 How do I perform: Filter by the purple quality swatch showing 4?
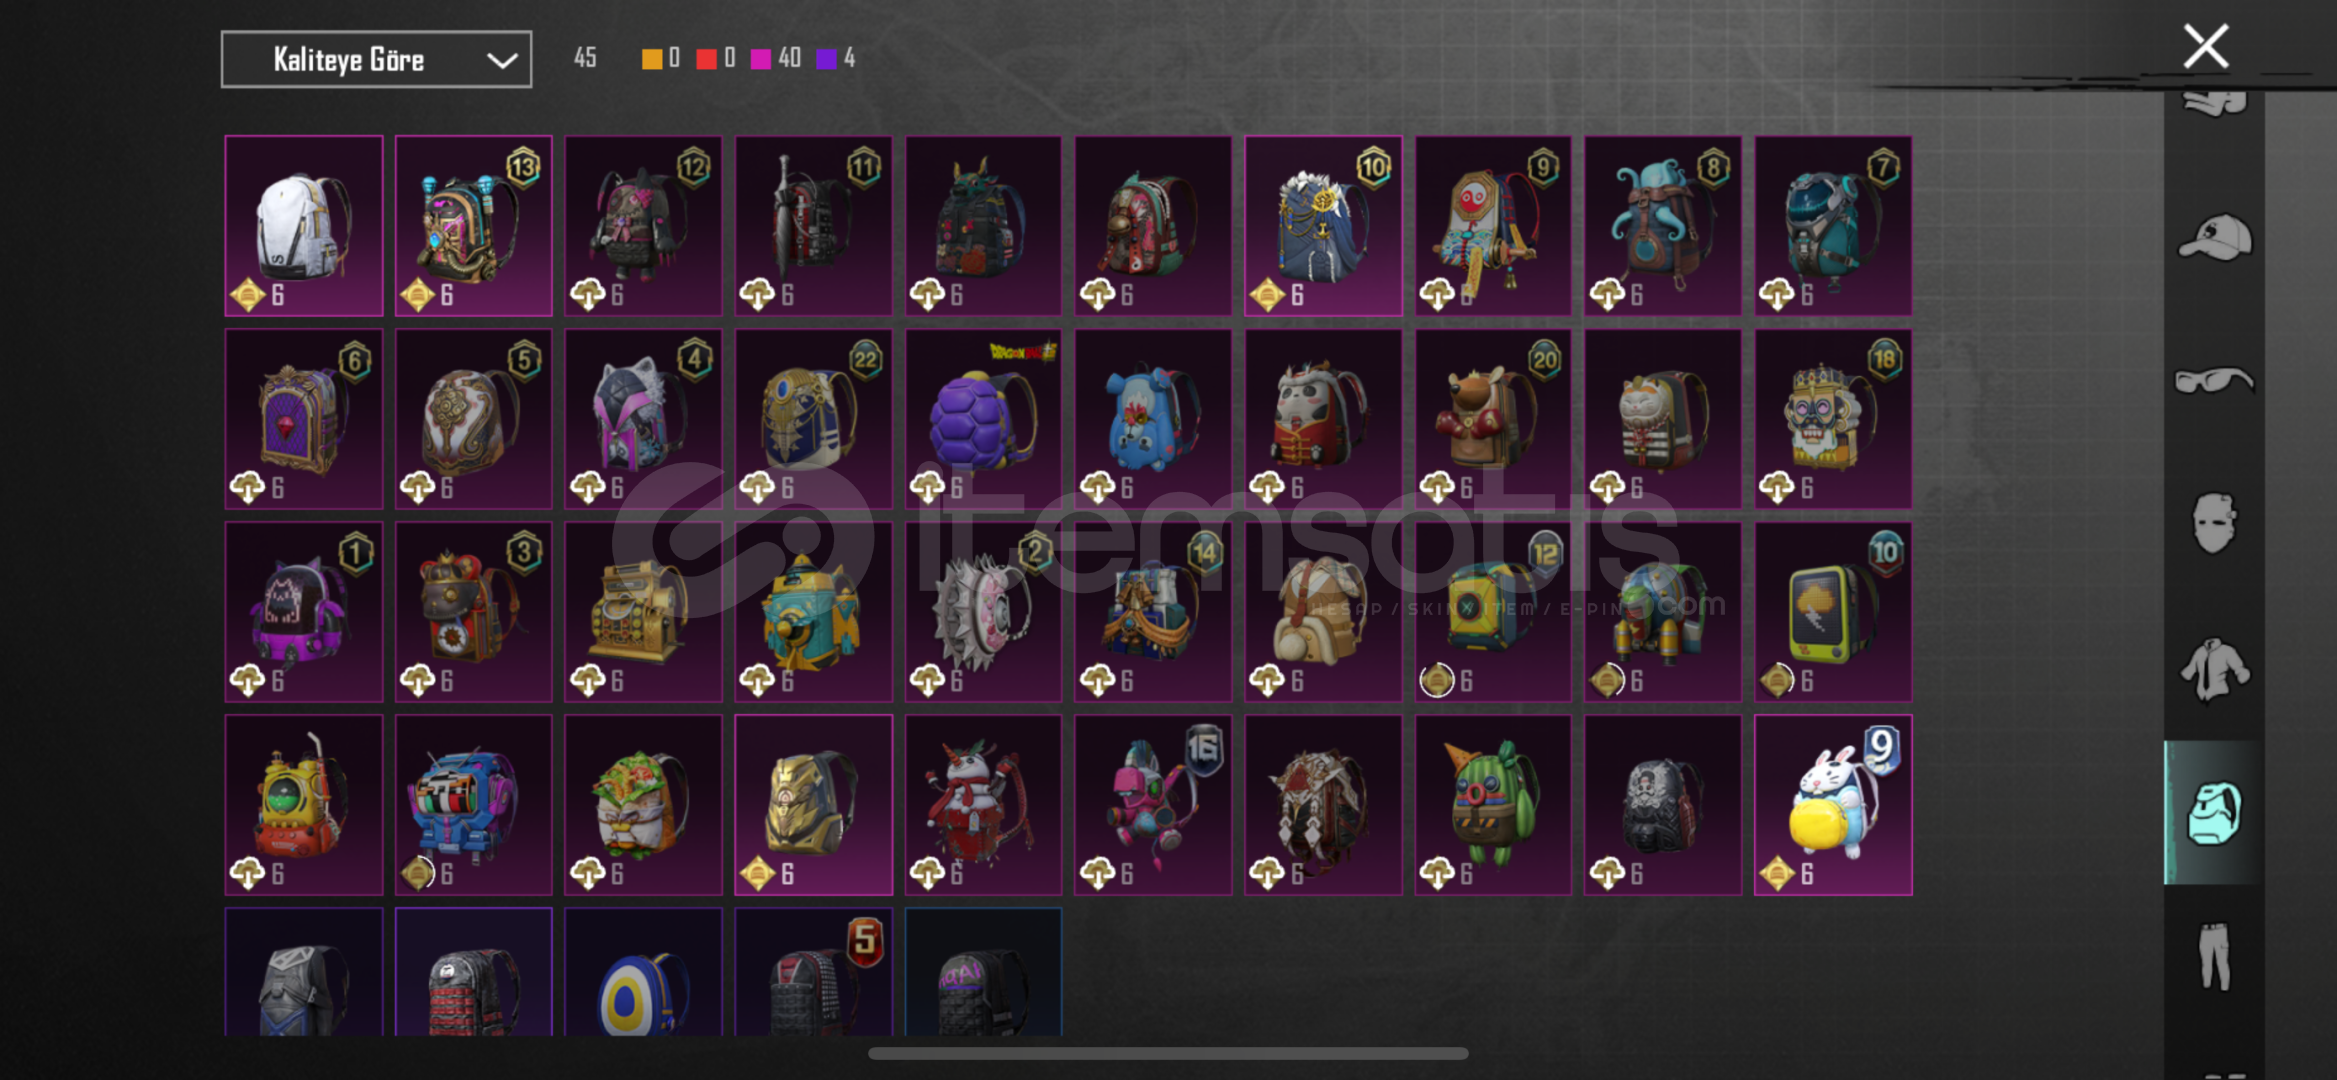826,59
